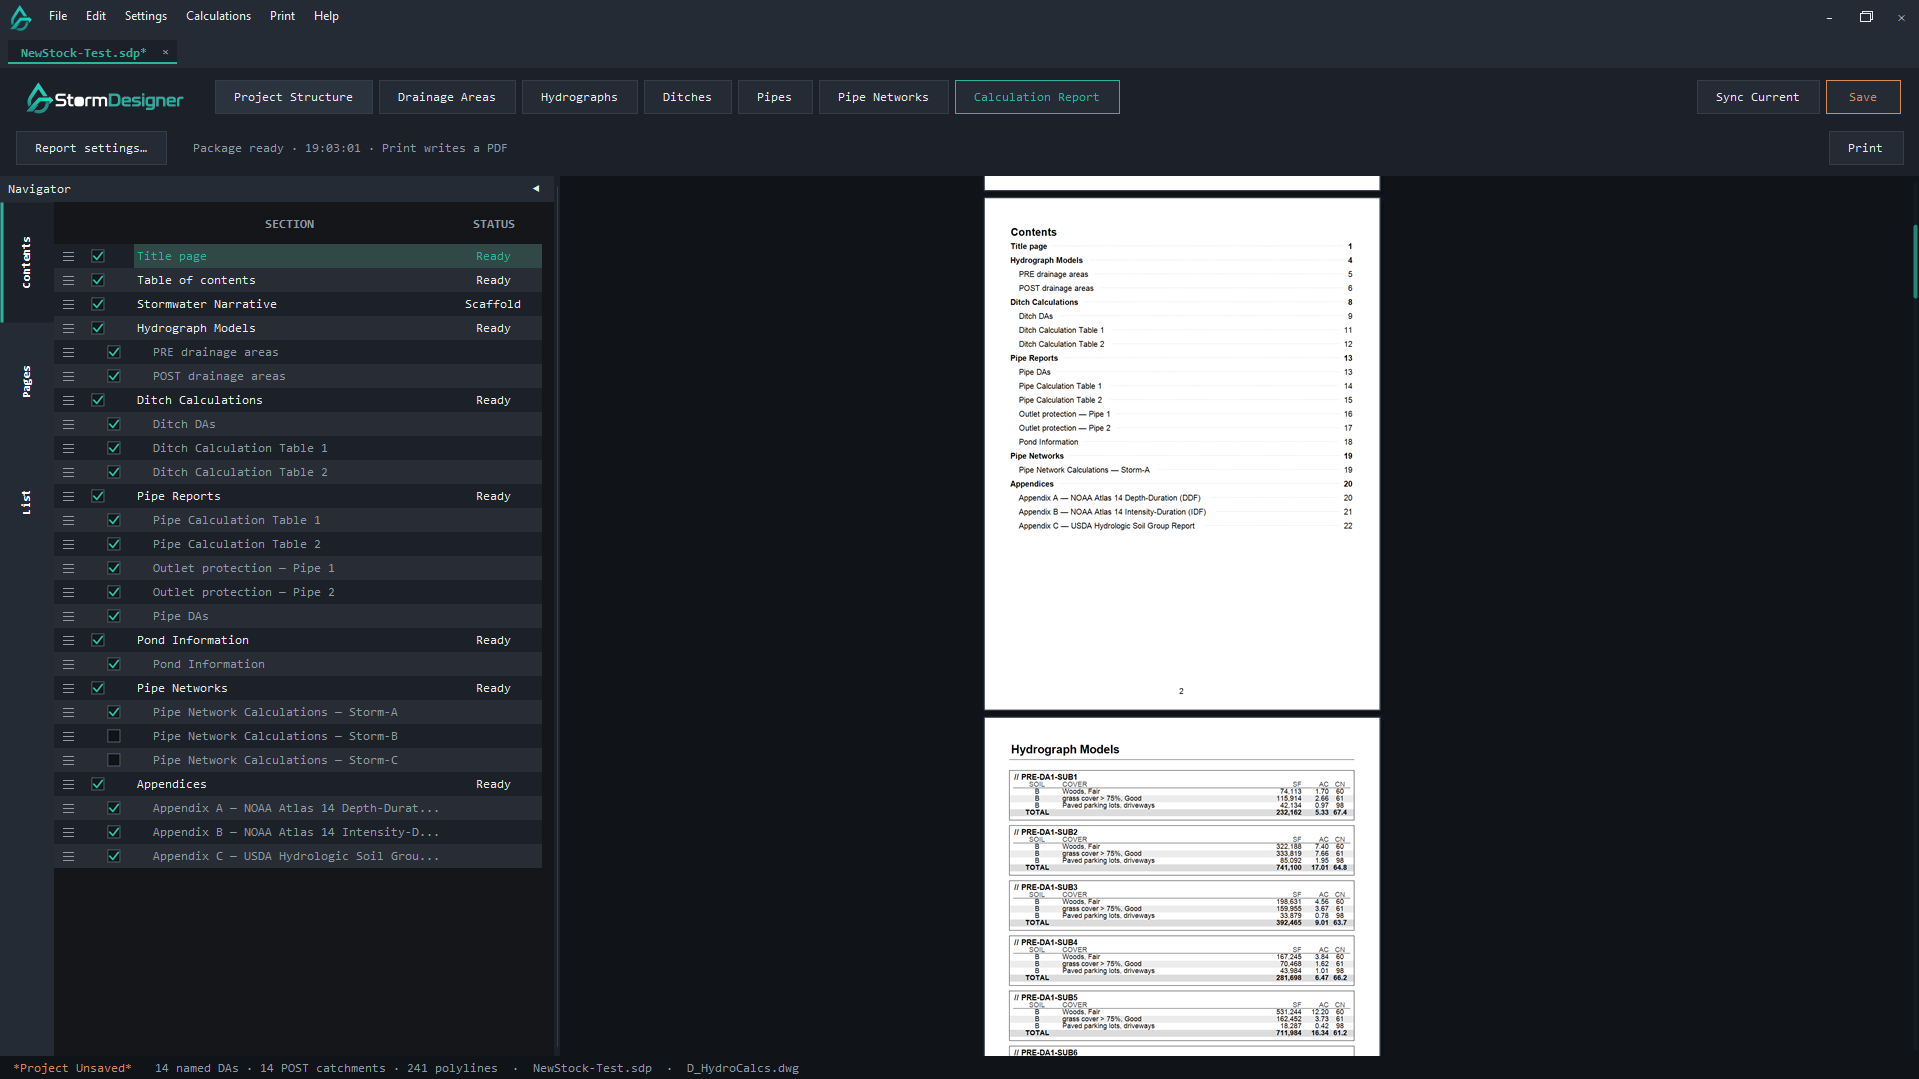The image size is (1919, 1079).
Task: Open the Settings menu
Action: click(x=146, y=16)
